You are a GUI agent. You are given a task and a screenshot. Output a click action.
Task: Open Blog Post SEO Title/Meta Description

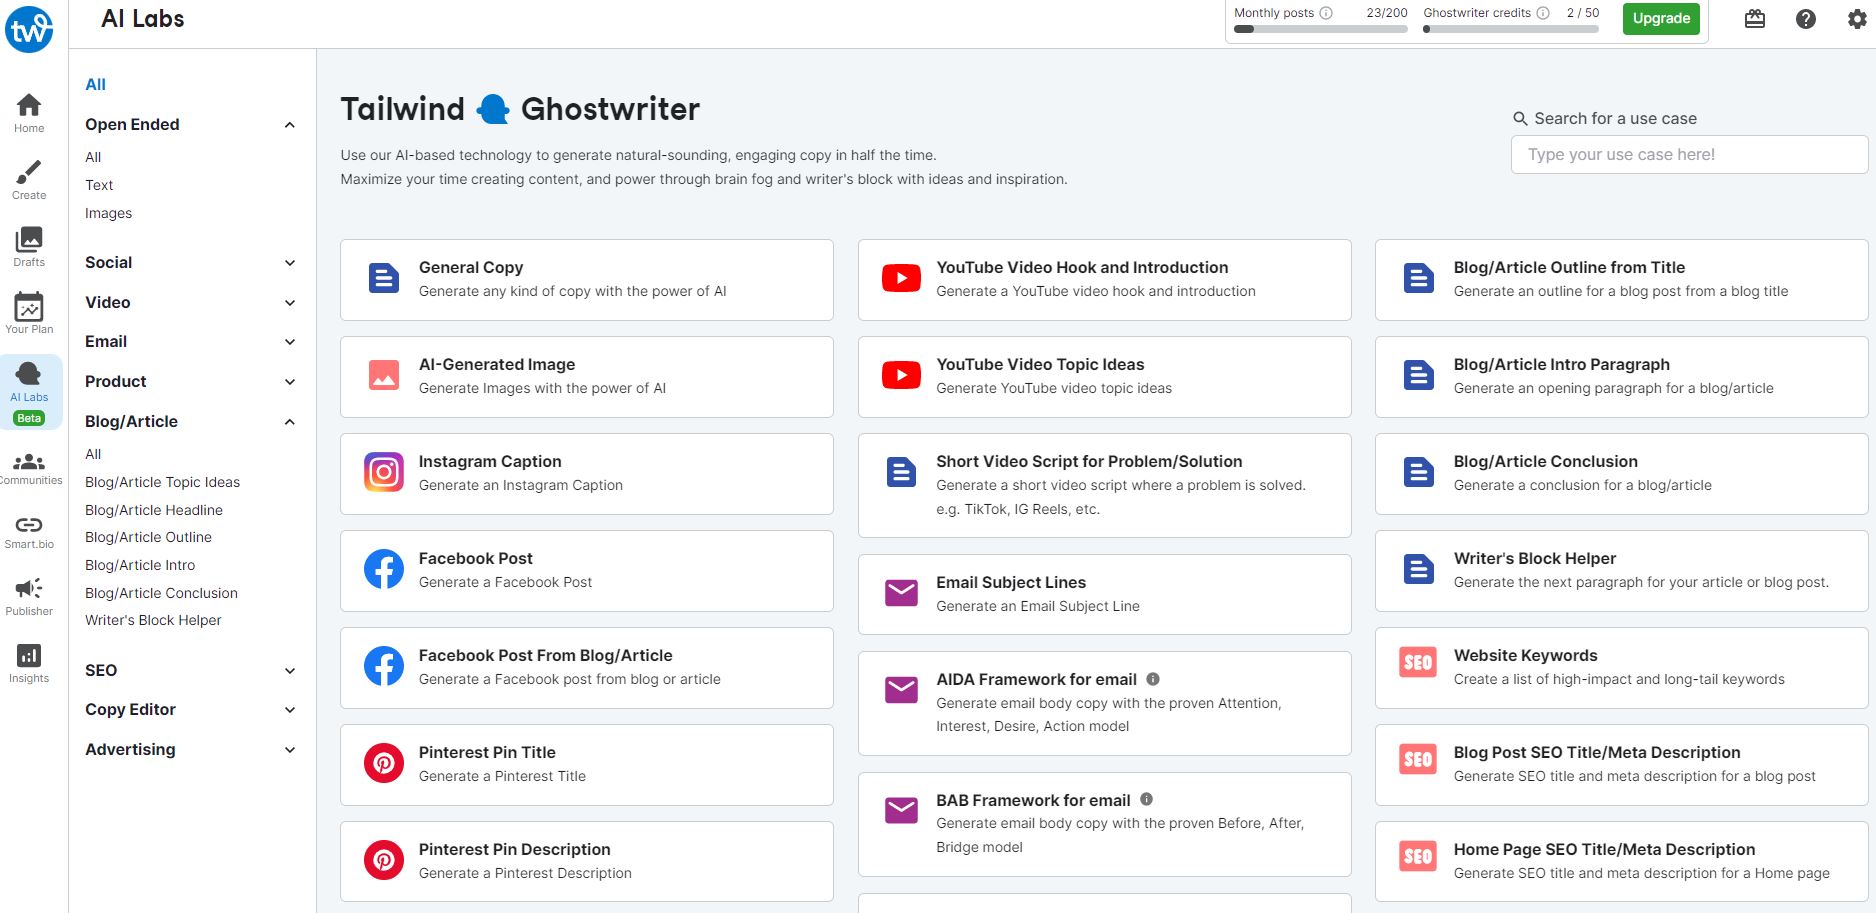pos(1621,765)
